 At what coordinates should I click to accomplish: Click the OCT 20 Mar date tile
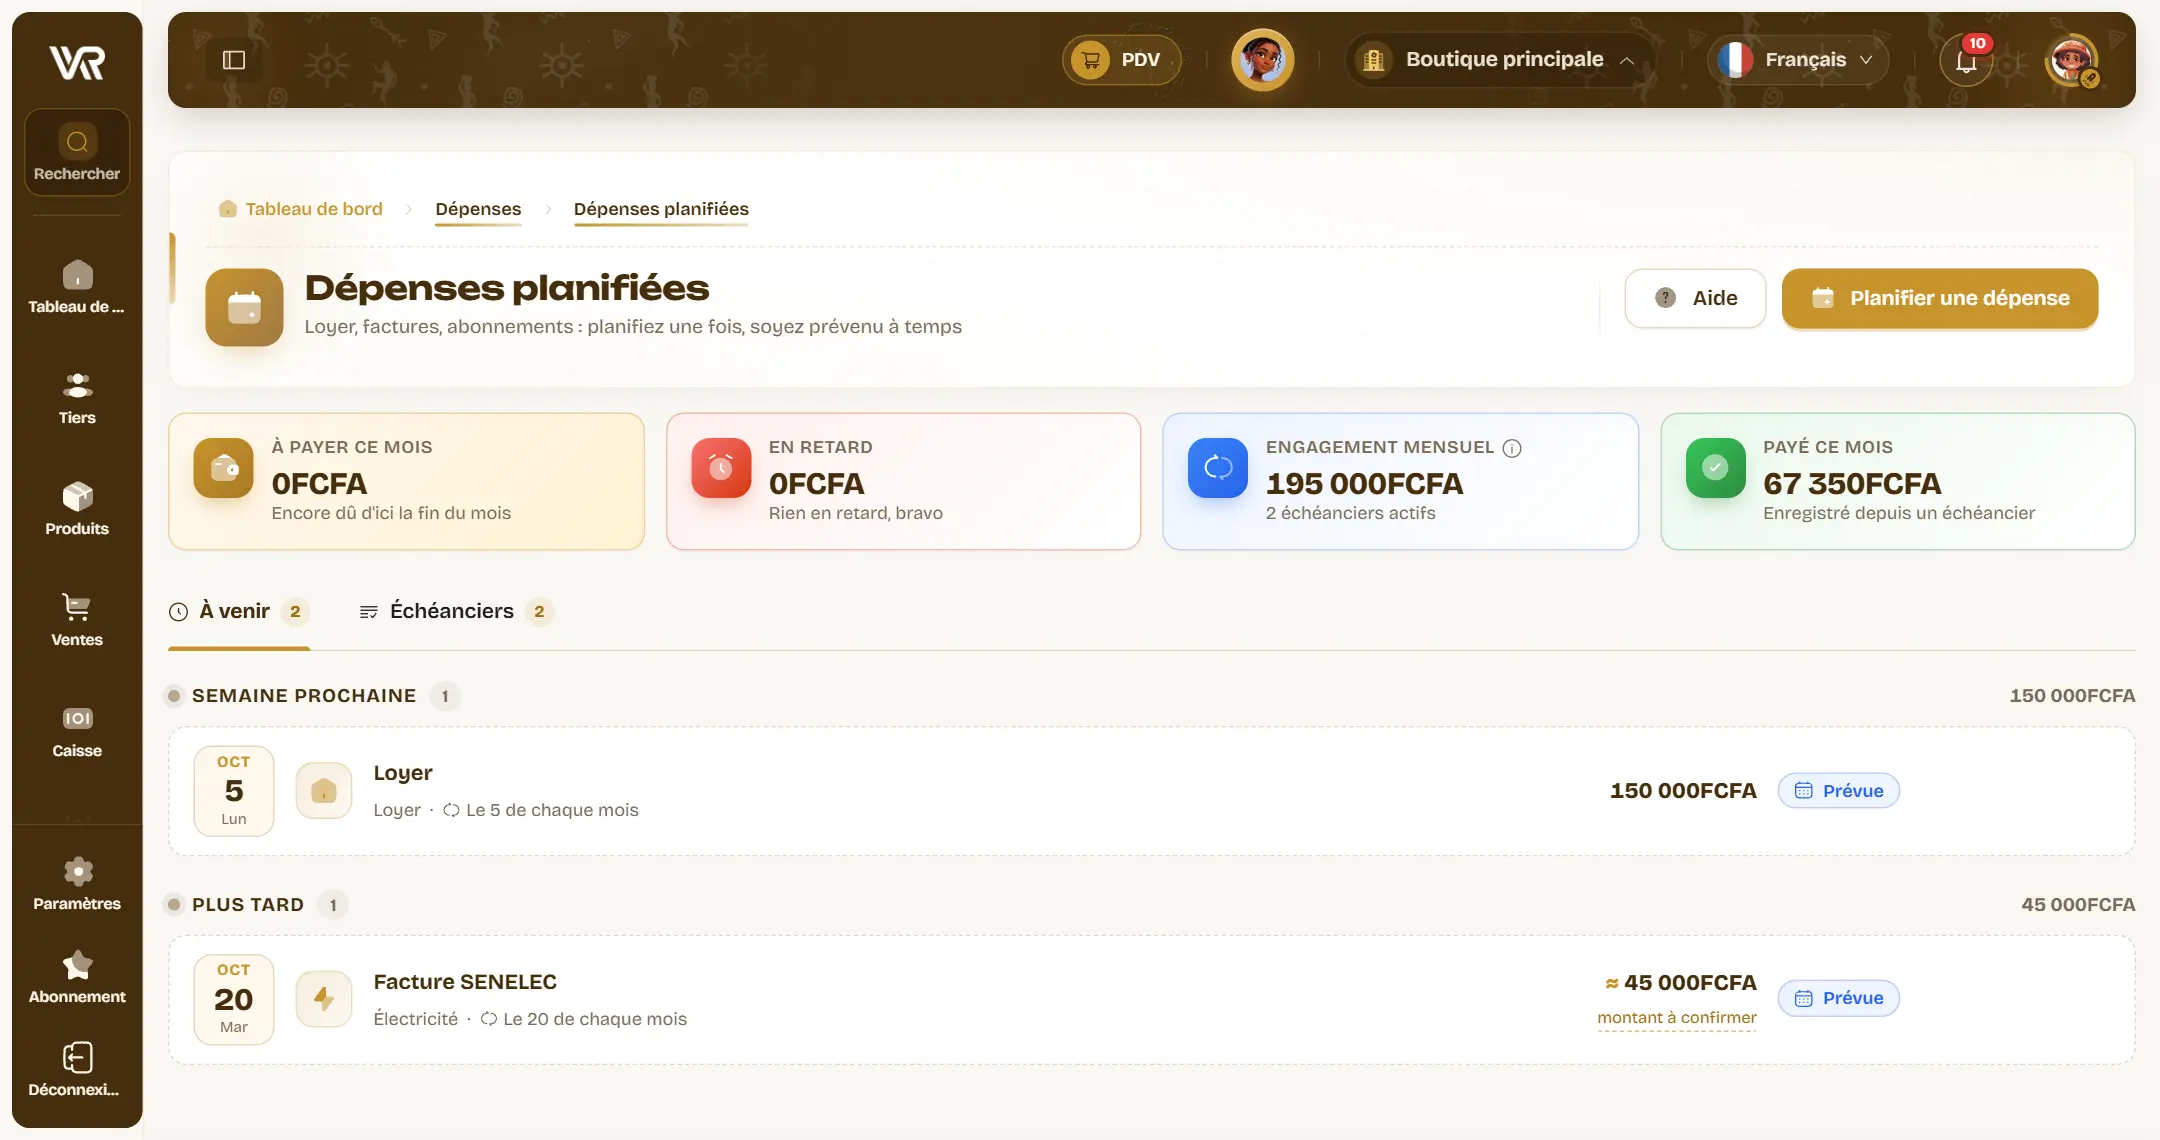coord(234,1000)
